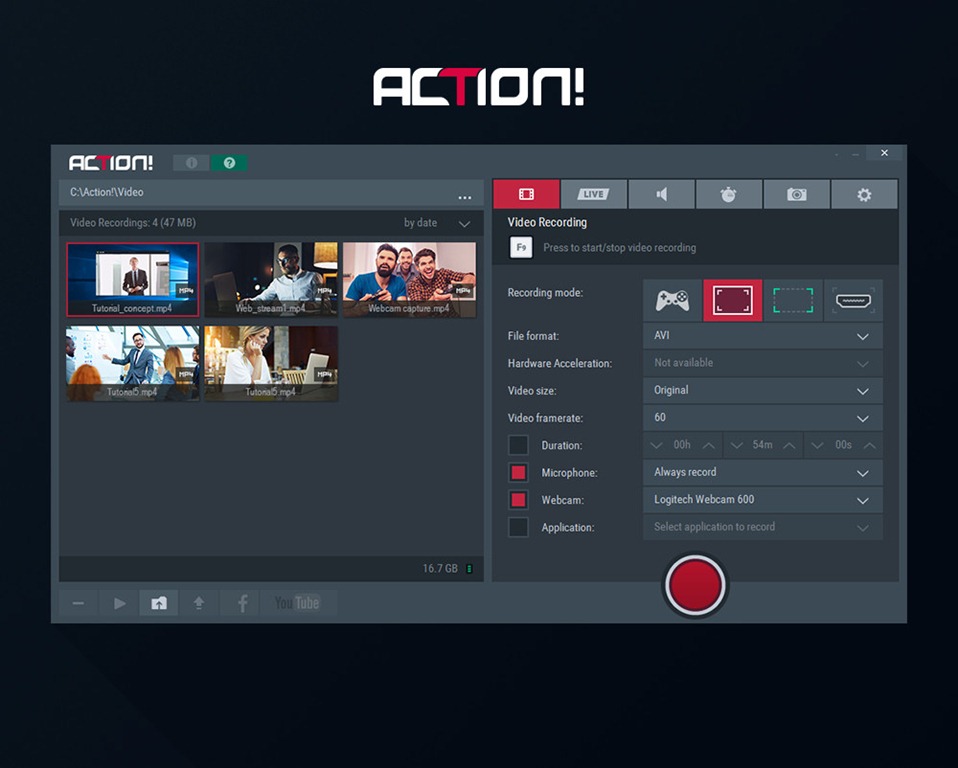Click the delete recording minus icon
Image resolution: width=958 pixels, height=768 pixels.
tap(78, 603)
